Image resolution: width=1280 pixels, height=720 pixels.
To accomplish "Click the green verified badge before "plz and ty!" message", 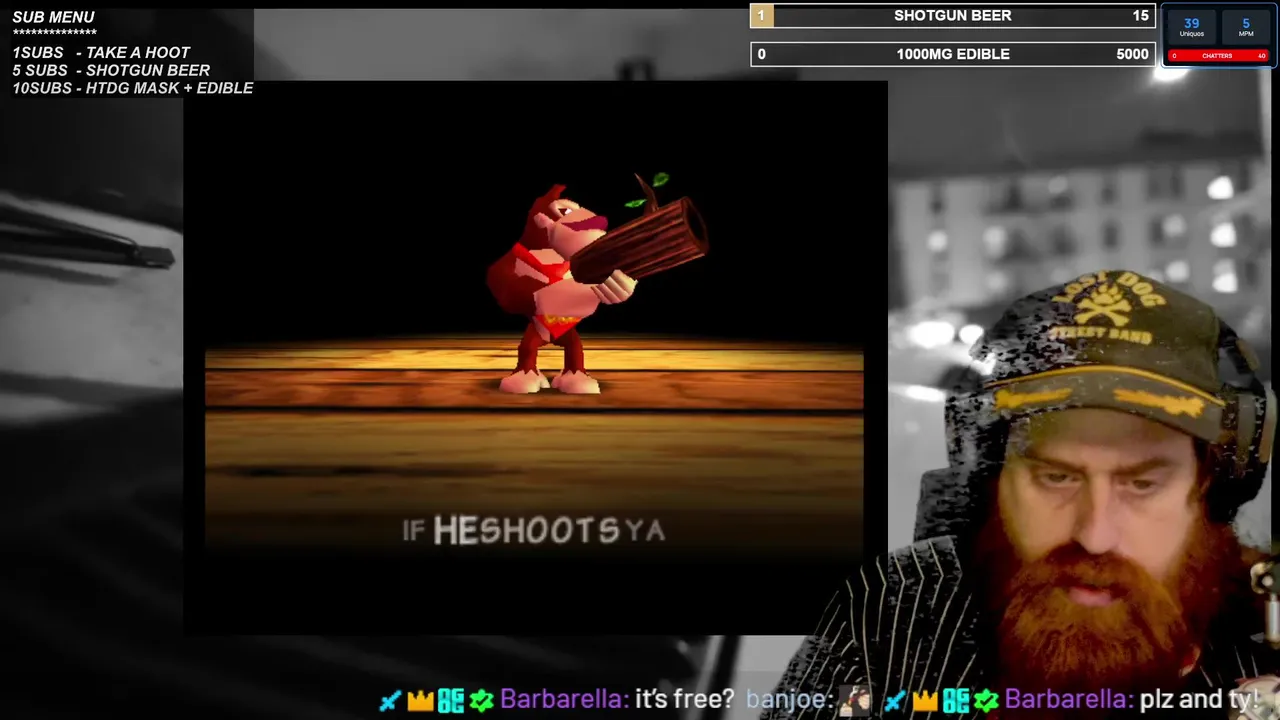I will point(986,700).
